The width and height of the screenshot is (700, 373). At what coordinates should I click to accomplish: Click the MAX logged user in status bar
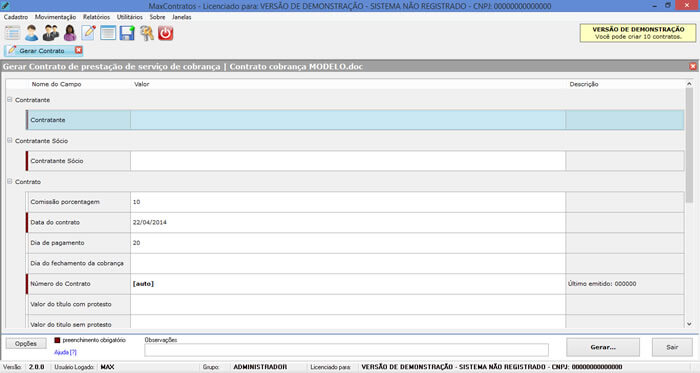tap(107, 367)
